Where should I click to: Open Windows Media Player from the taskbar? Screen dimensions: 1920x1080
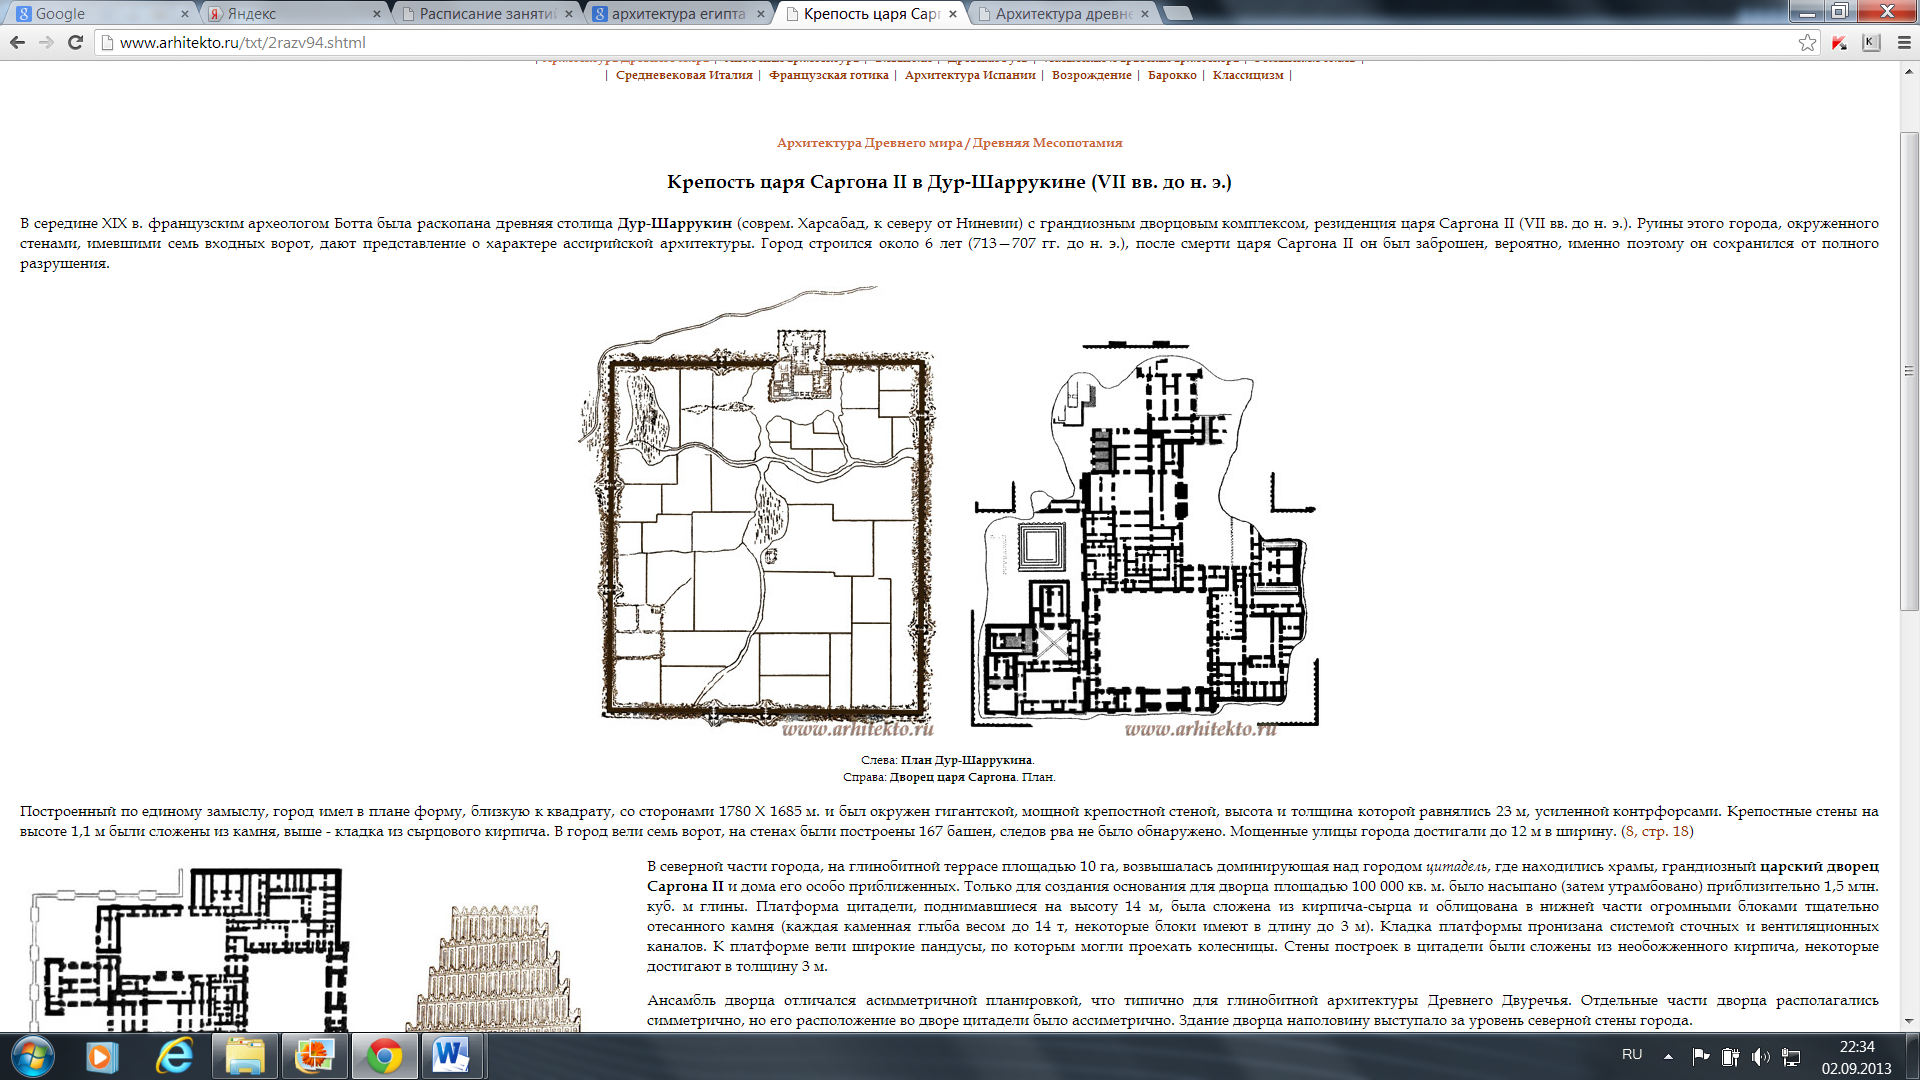102,1056
